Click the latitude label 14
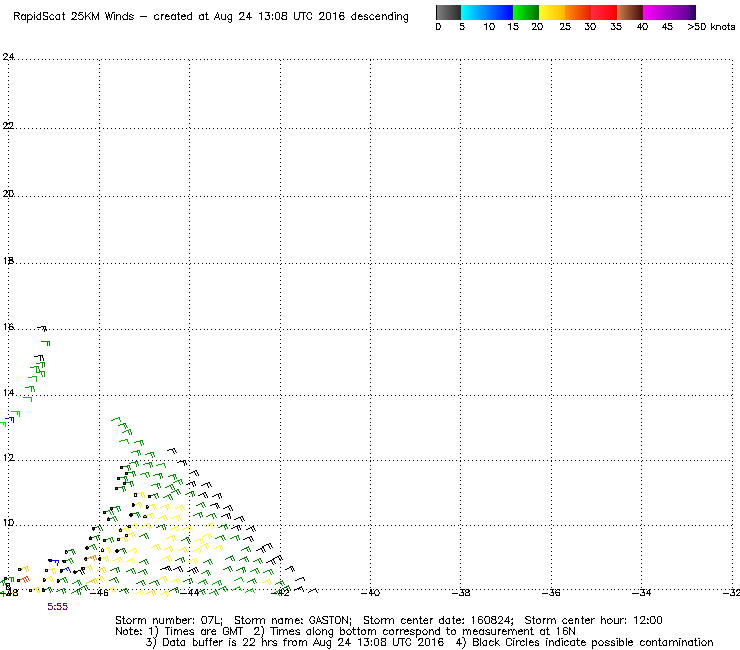 pos(8,393)
